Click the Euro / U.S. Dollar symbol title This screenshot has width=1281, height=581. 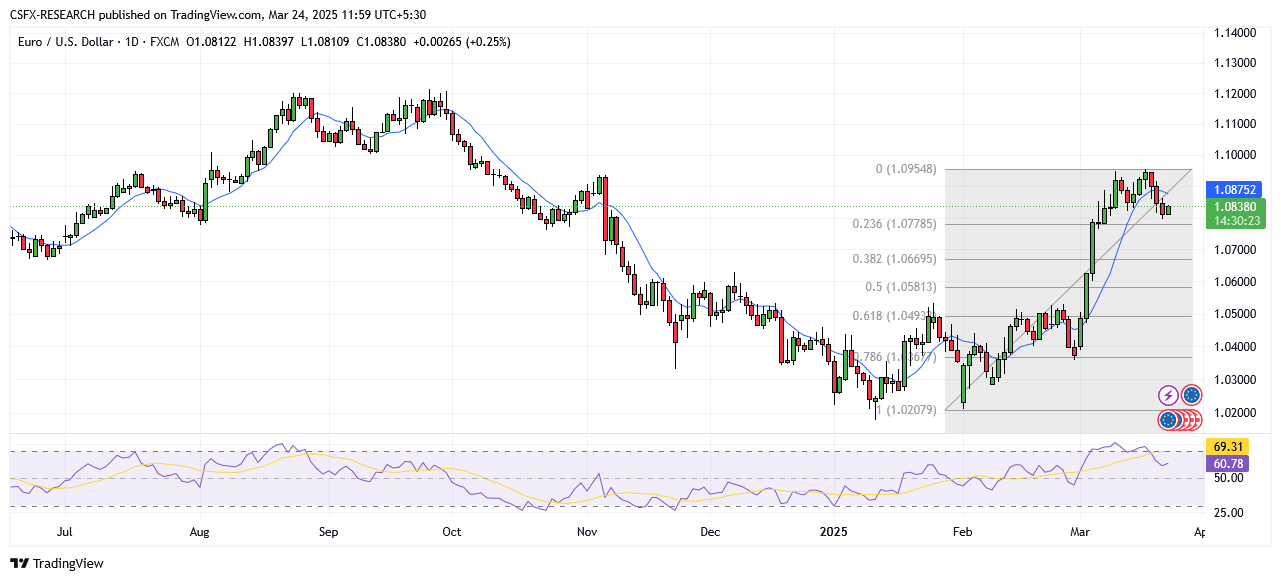coord(72,41)
